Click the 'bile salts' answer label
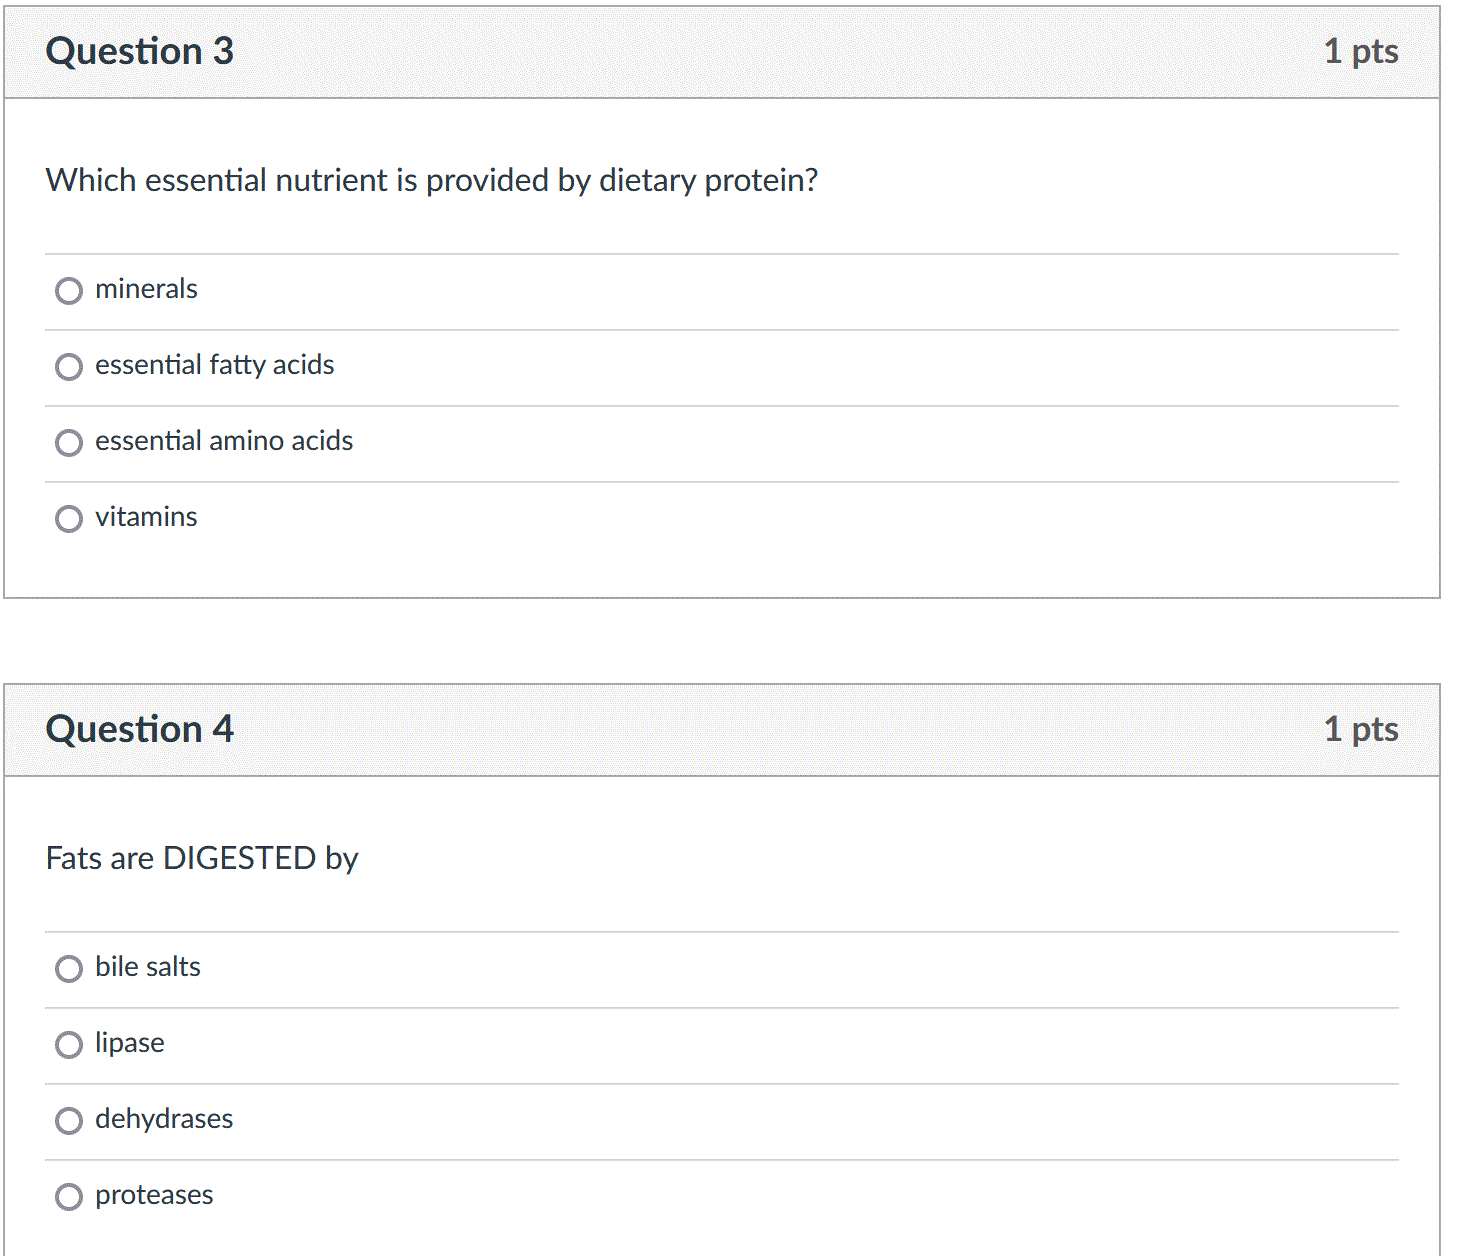Image resolution: width=1480 pixels, height=1256 pixels. tap(148, 967)
